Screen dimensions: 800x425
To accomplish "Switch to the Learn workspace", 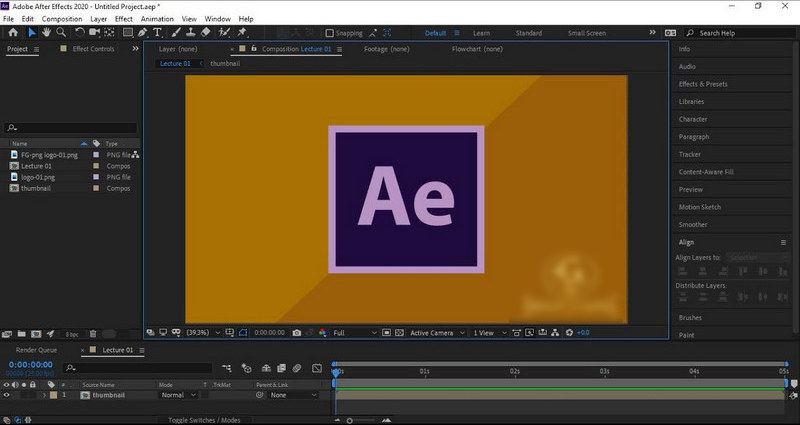I will [x=481, y=33].
